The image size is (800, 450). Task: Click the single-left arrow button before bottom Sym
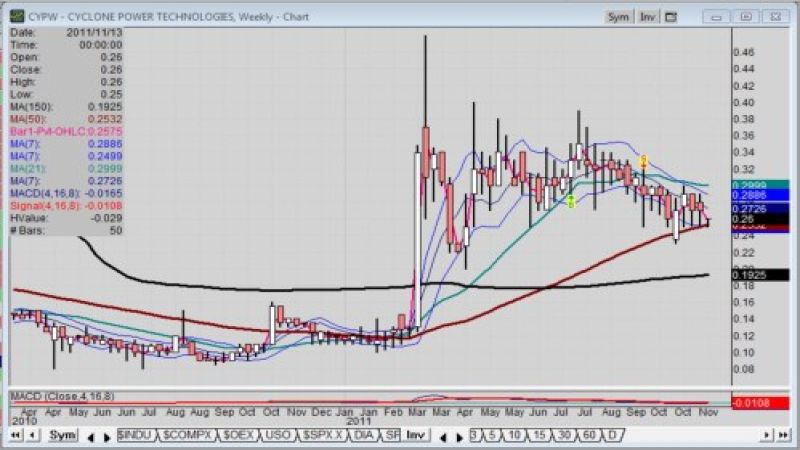coord(33,435)
